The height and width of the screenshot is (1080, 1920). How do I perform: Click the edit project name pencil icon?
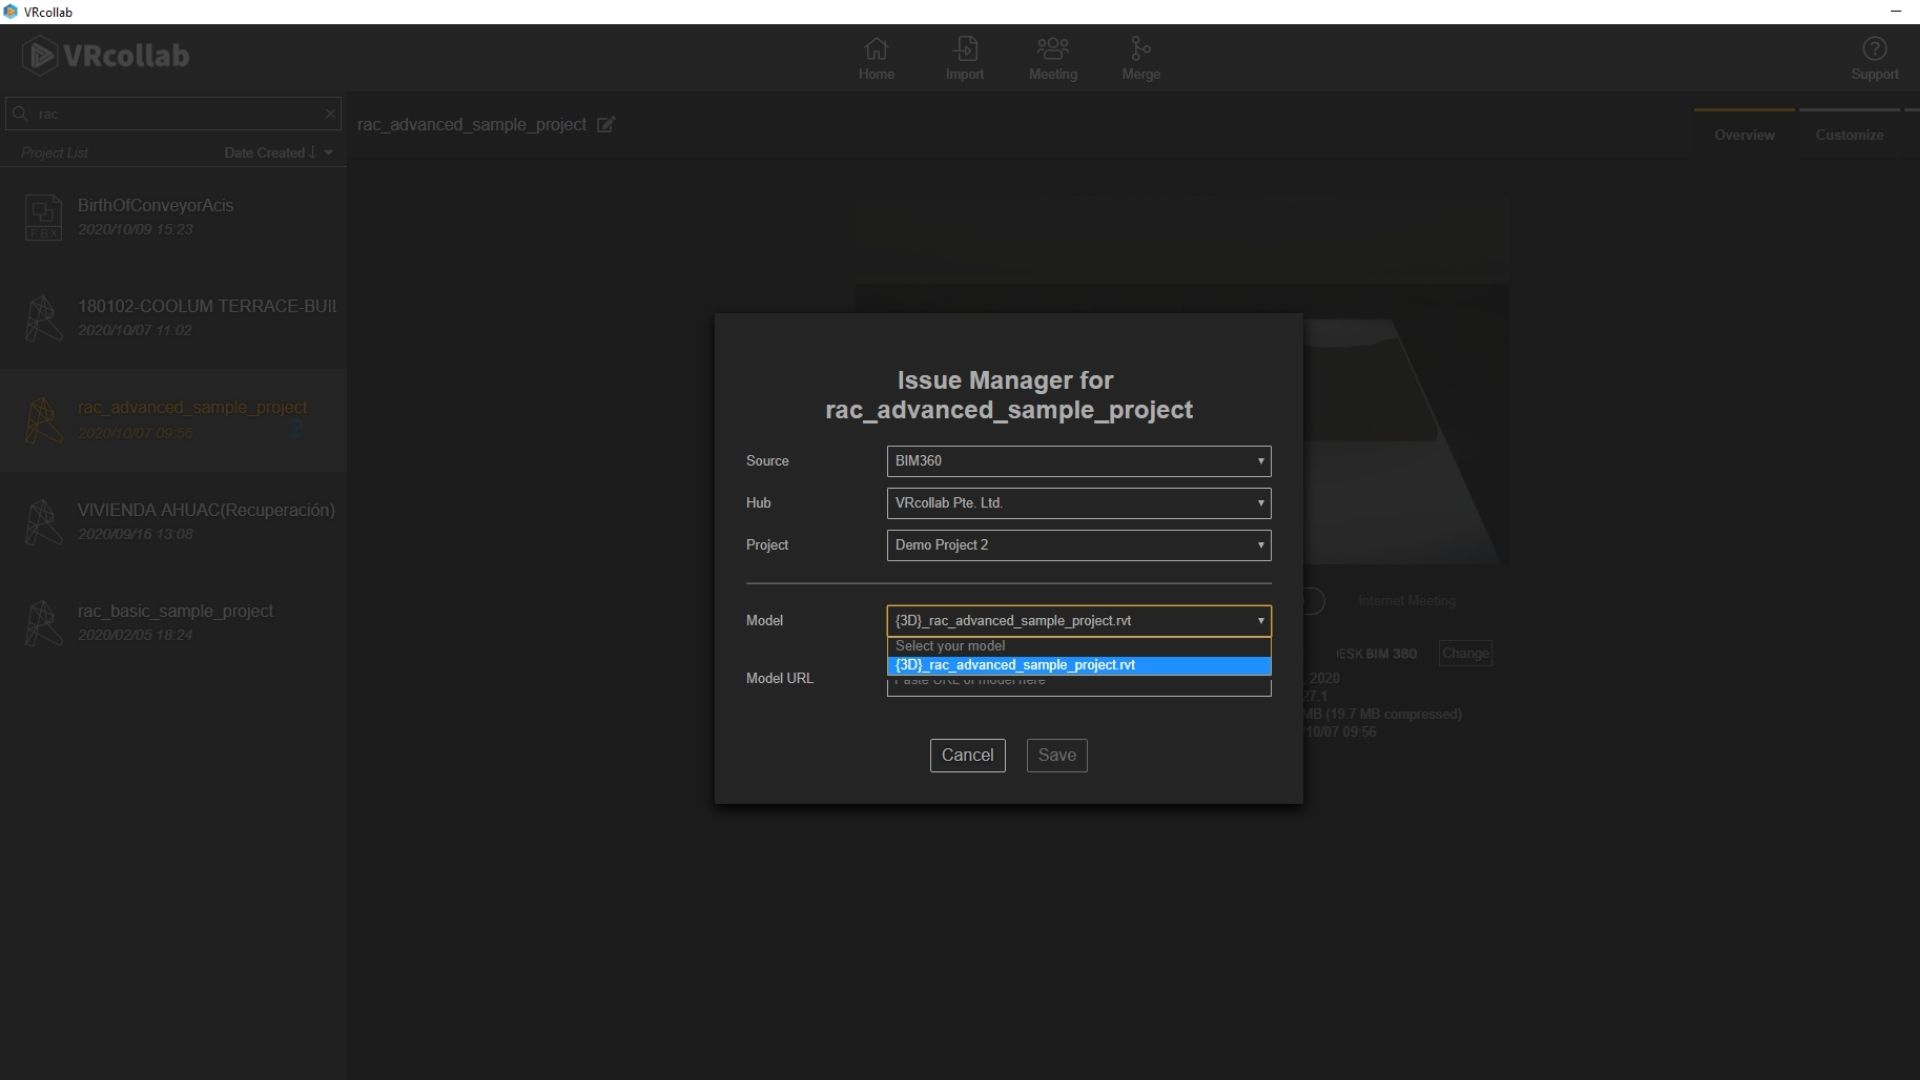[606, 125]
